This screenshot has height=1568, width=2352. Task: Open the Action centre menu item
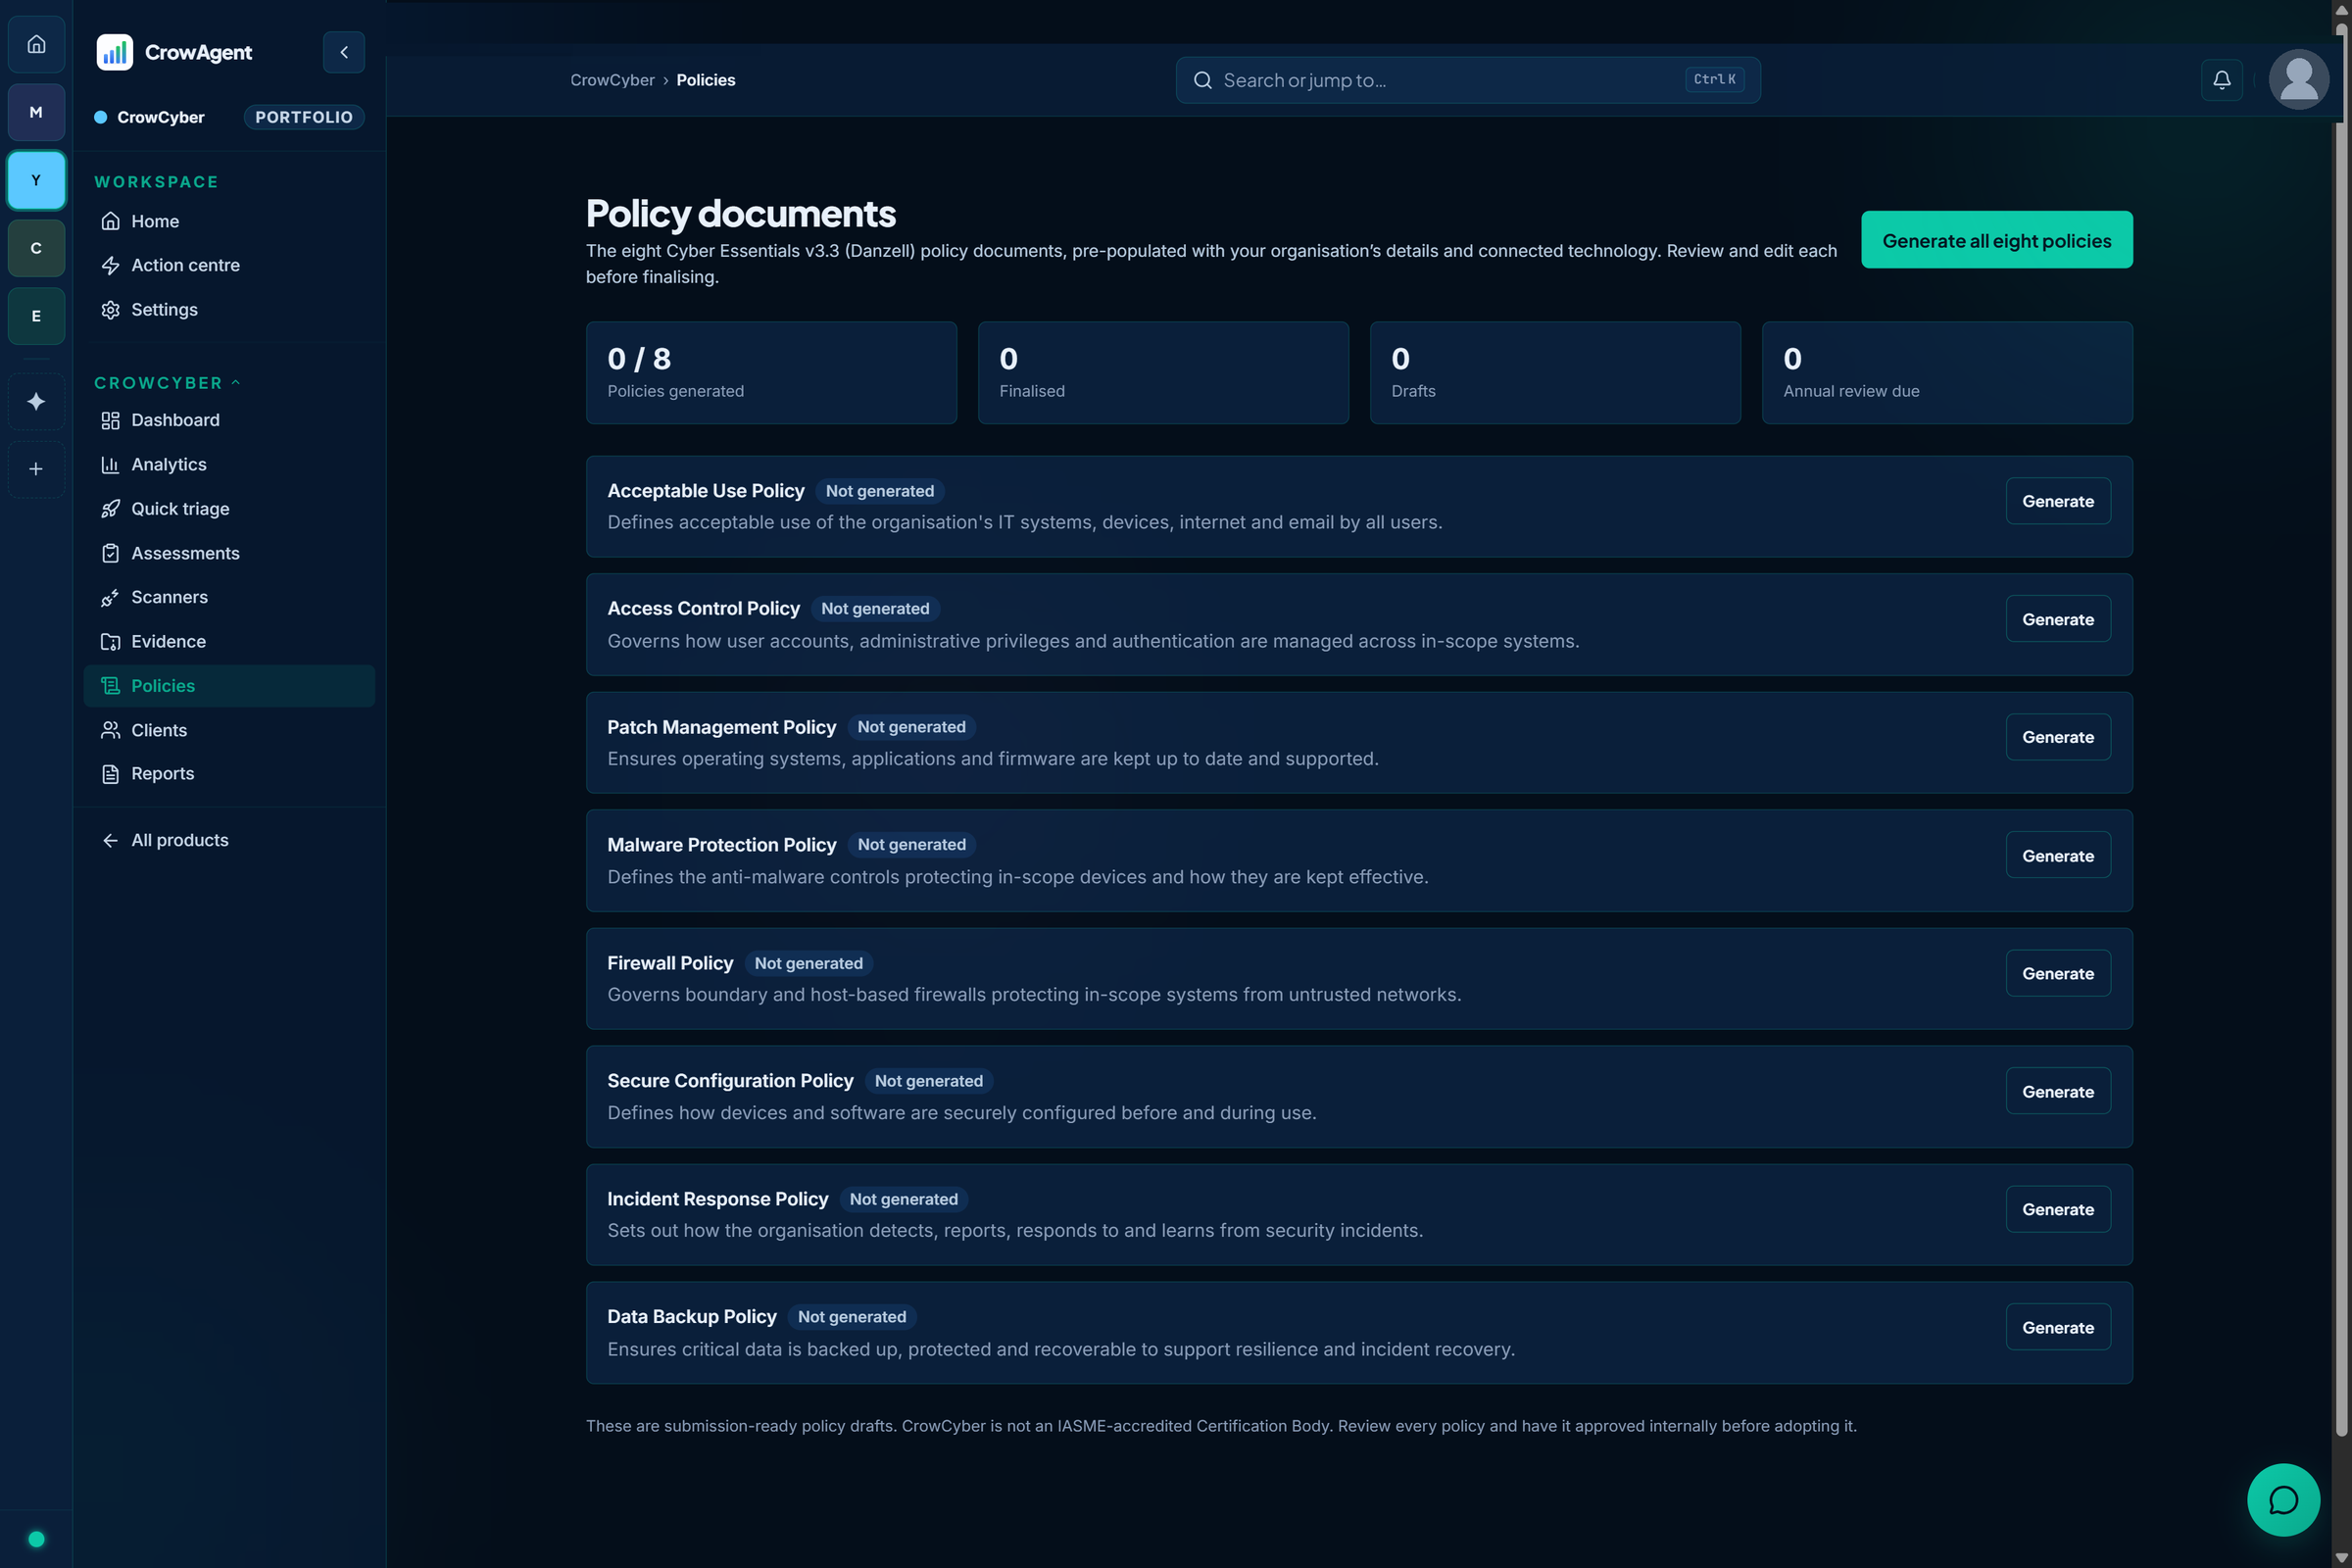[229, 265]
